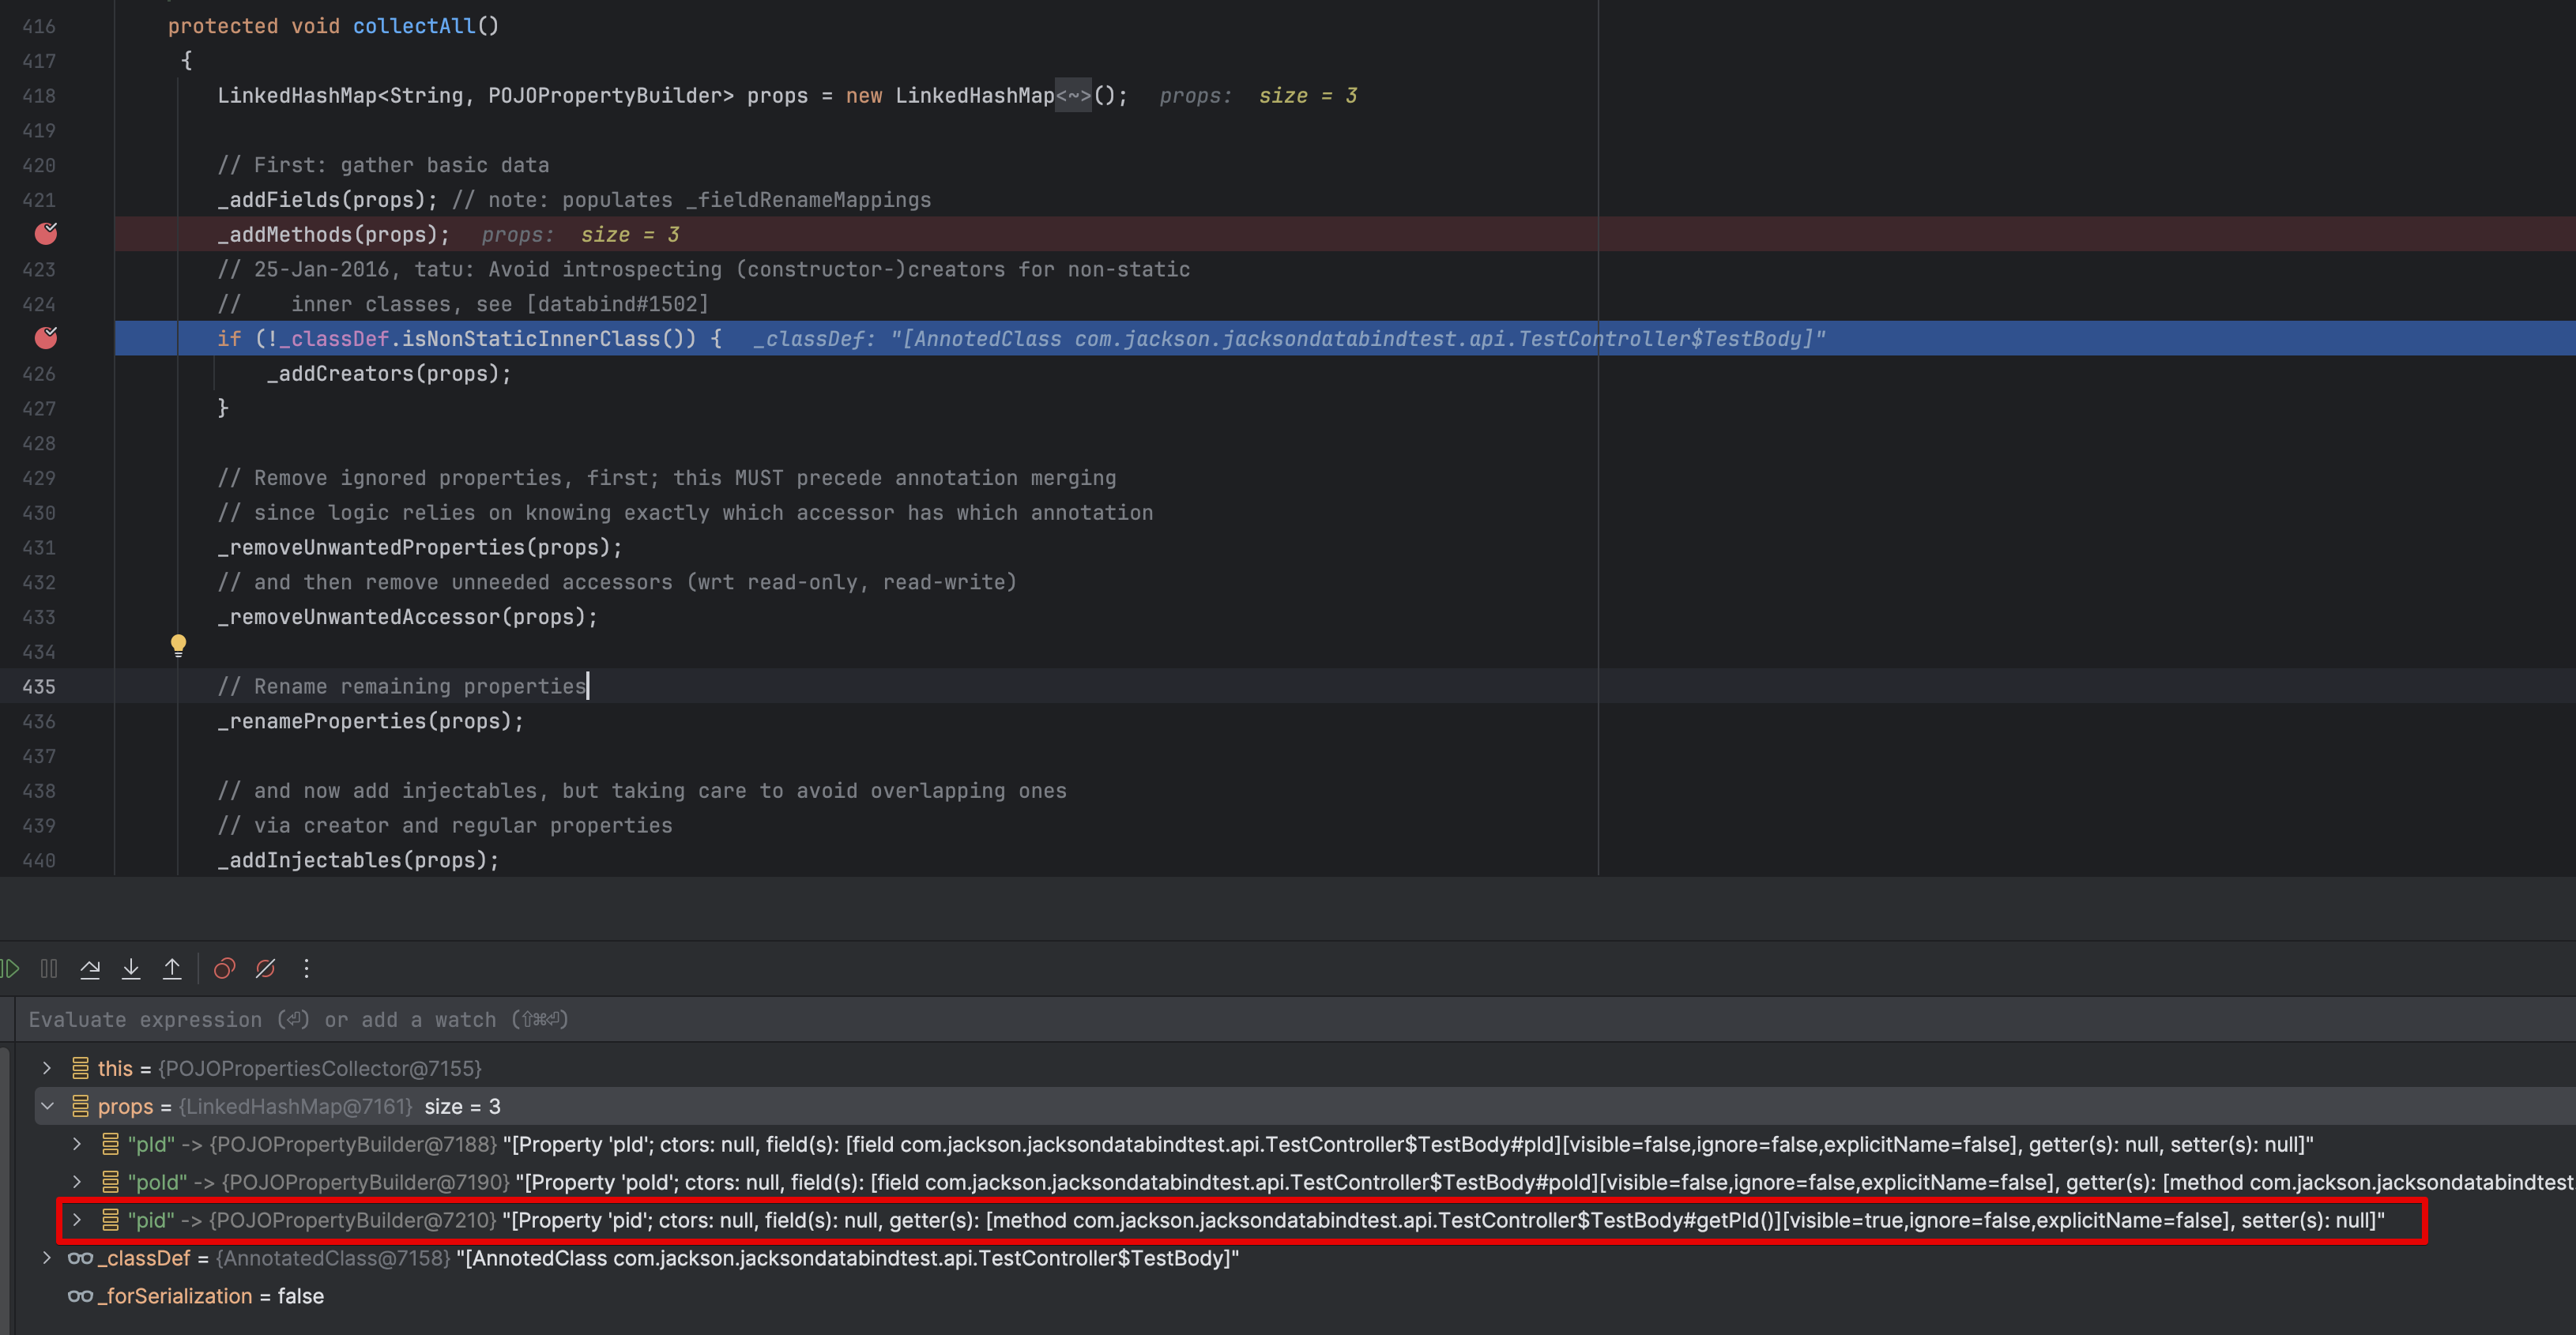This screenshot has height=1335, width=2576.
Task: Click the {POJOPropertyBuilder@7188} value
Action: pos(353,1144)
